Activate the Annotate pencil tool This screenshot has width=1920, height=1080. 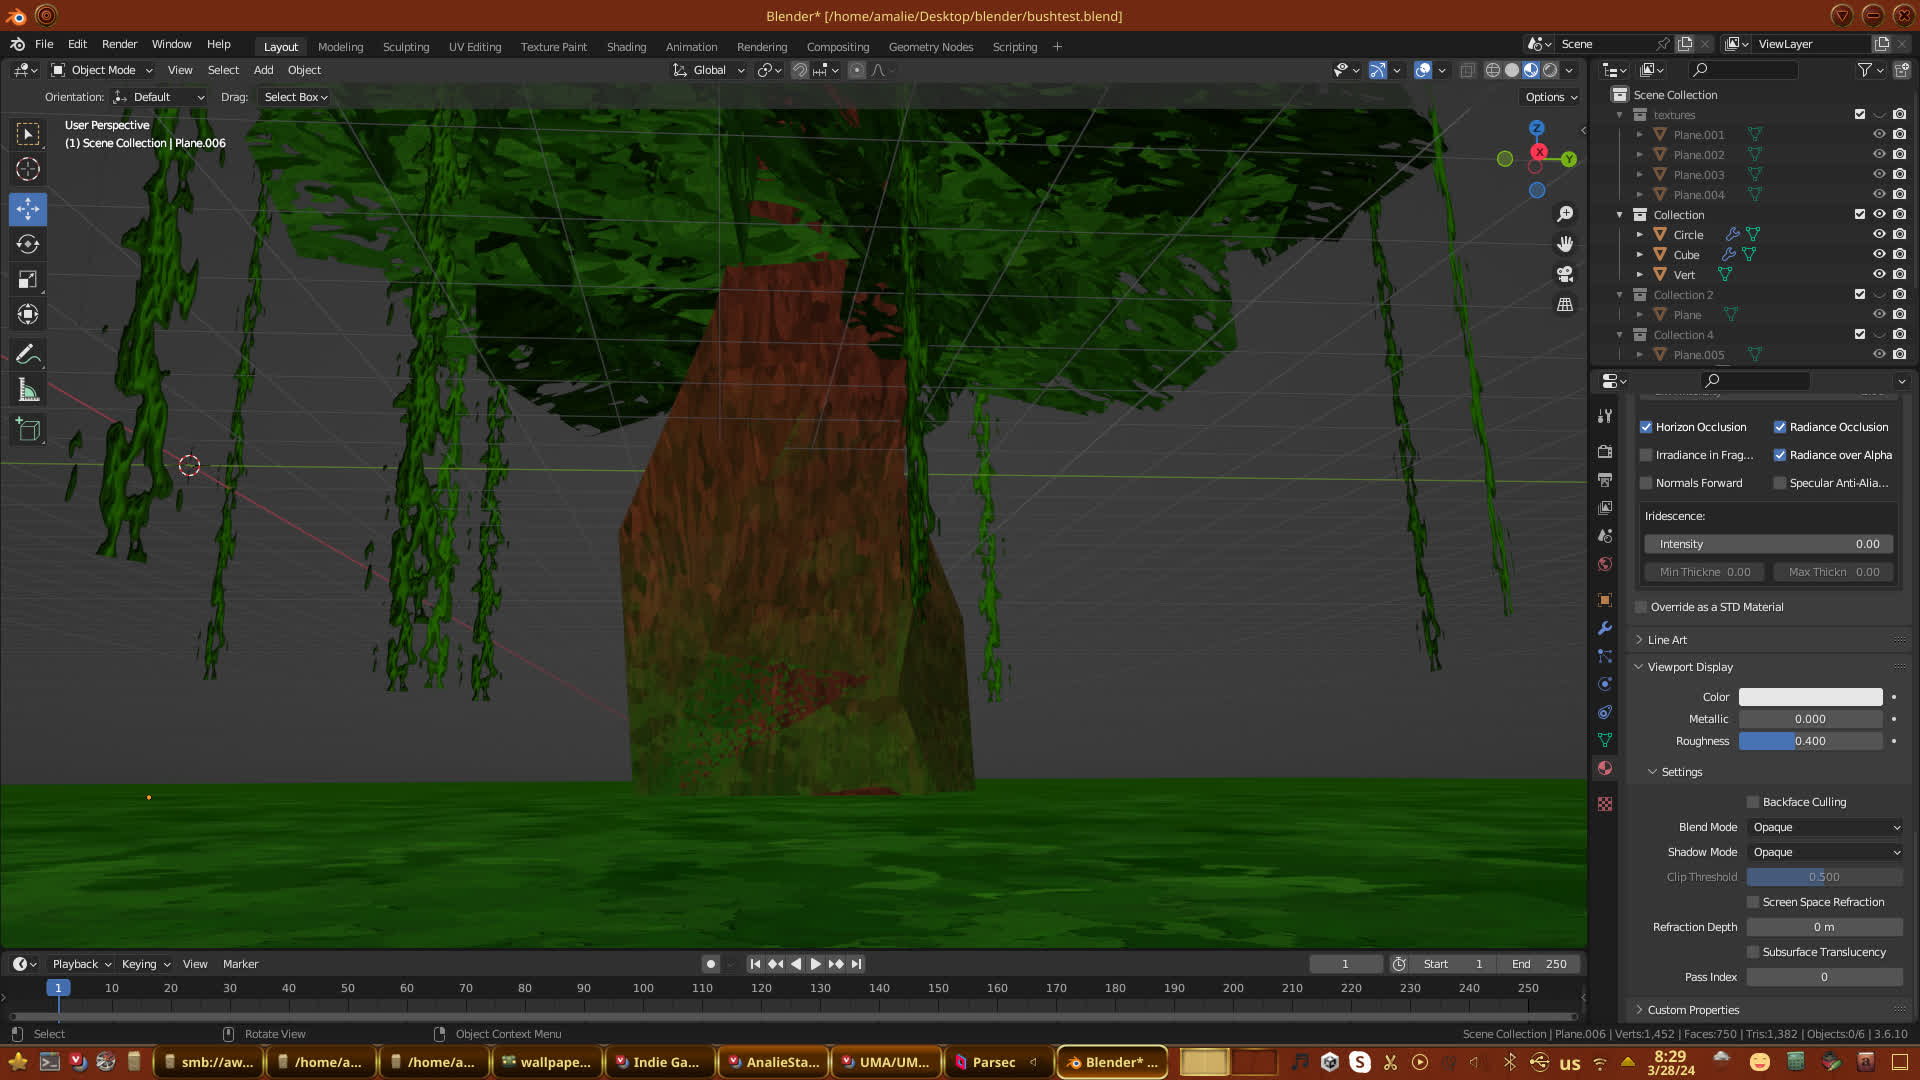point(28,354)
